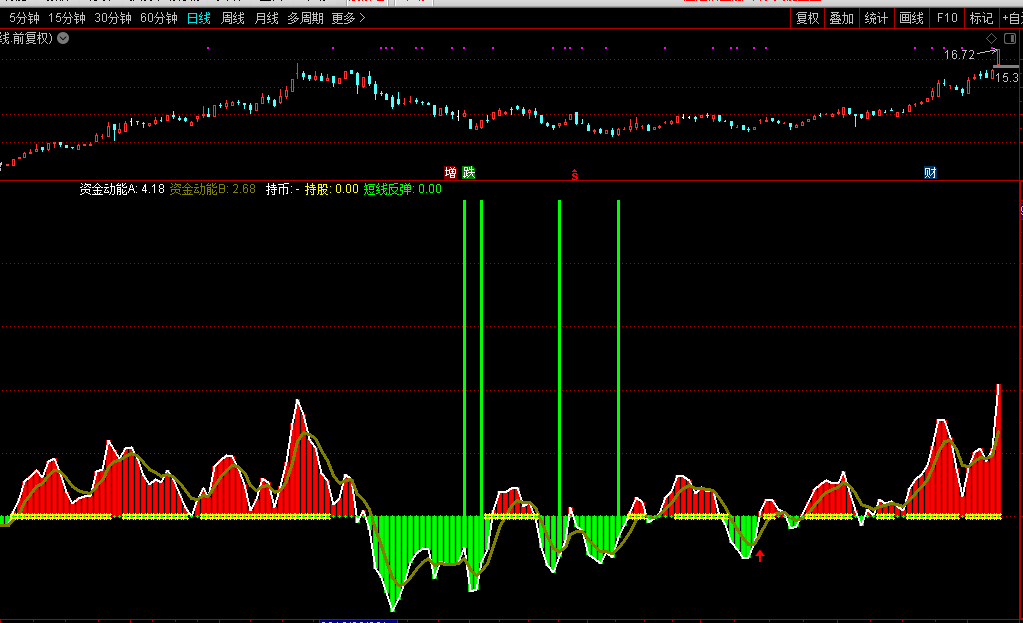
Task: Click the blue 财 financial marker
Action: pos(930,172)
